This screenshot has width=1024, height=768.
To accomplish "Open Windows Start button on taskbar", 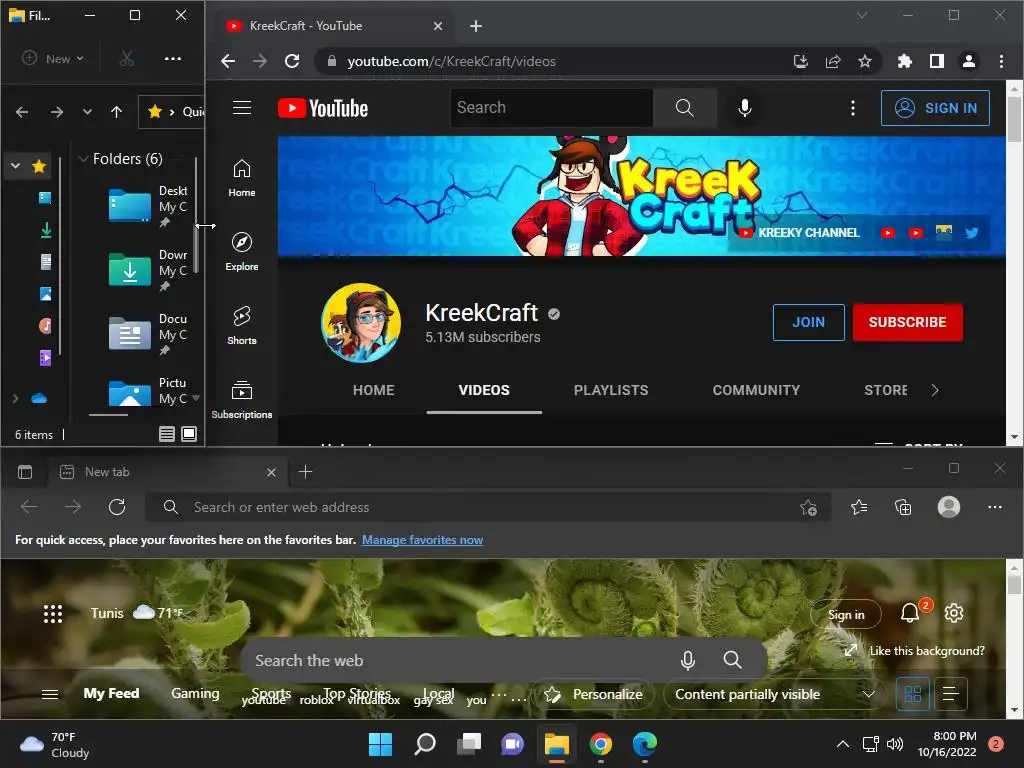I will 380,744.
